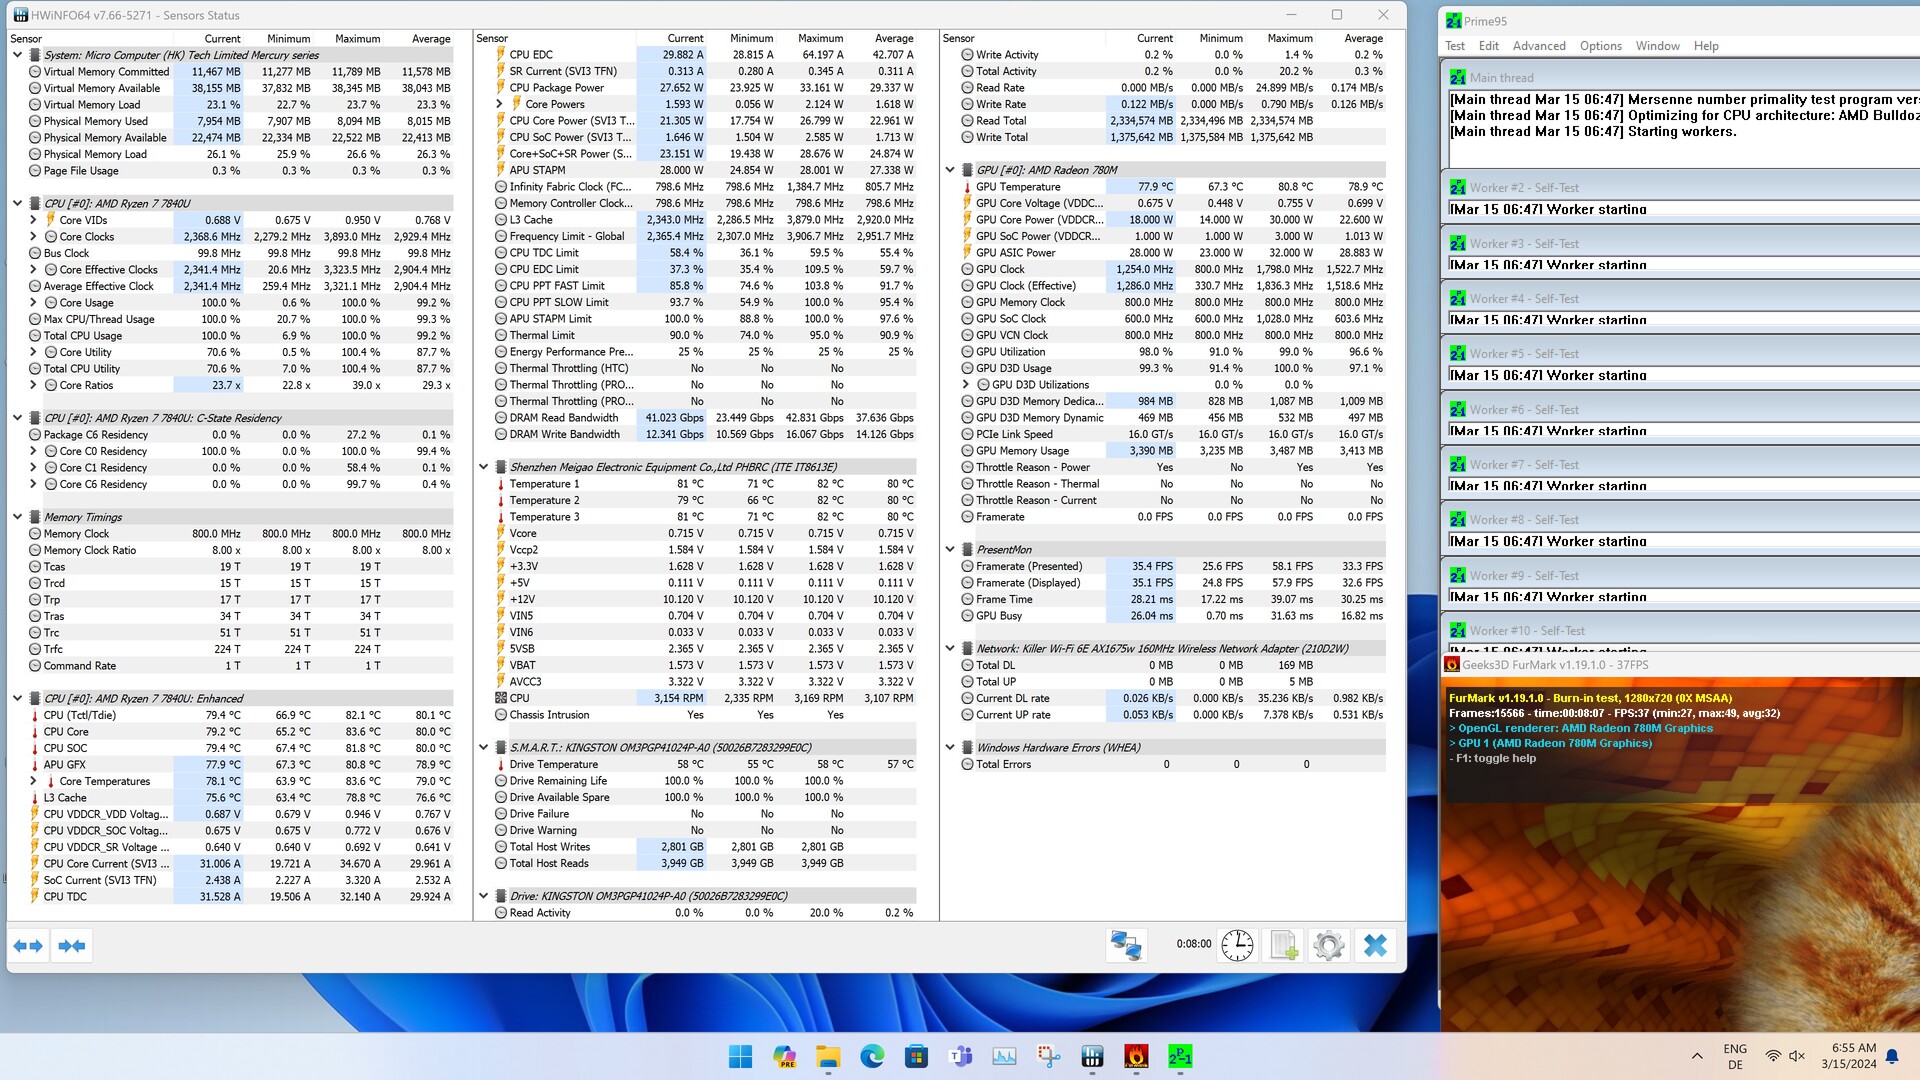Click the collapse columns arrows icon
Screen dimensions: 1920x1080
coord(72,945)
